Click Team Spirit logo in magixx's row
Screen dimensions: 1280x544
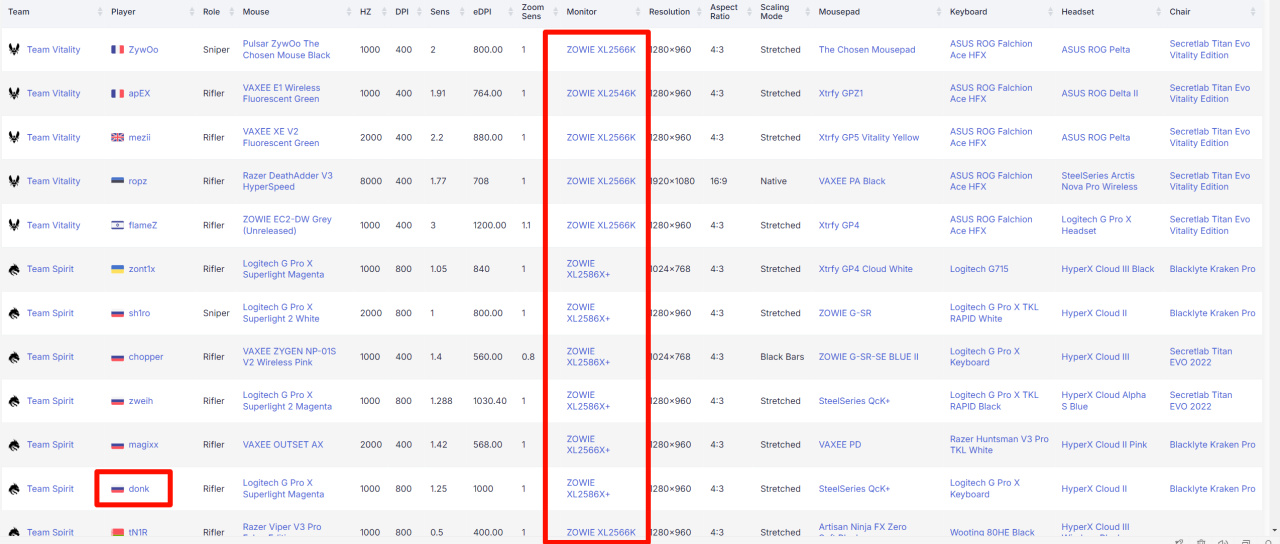pyautogui.click(x=14, y=445)
